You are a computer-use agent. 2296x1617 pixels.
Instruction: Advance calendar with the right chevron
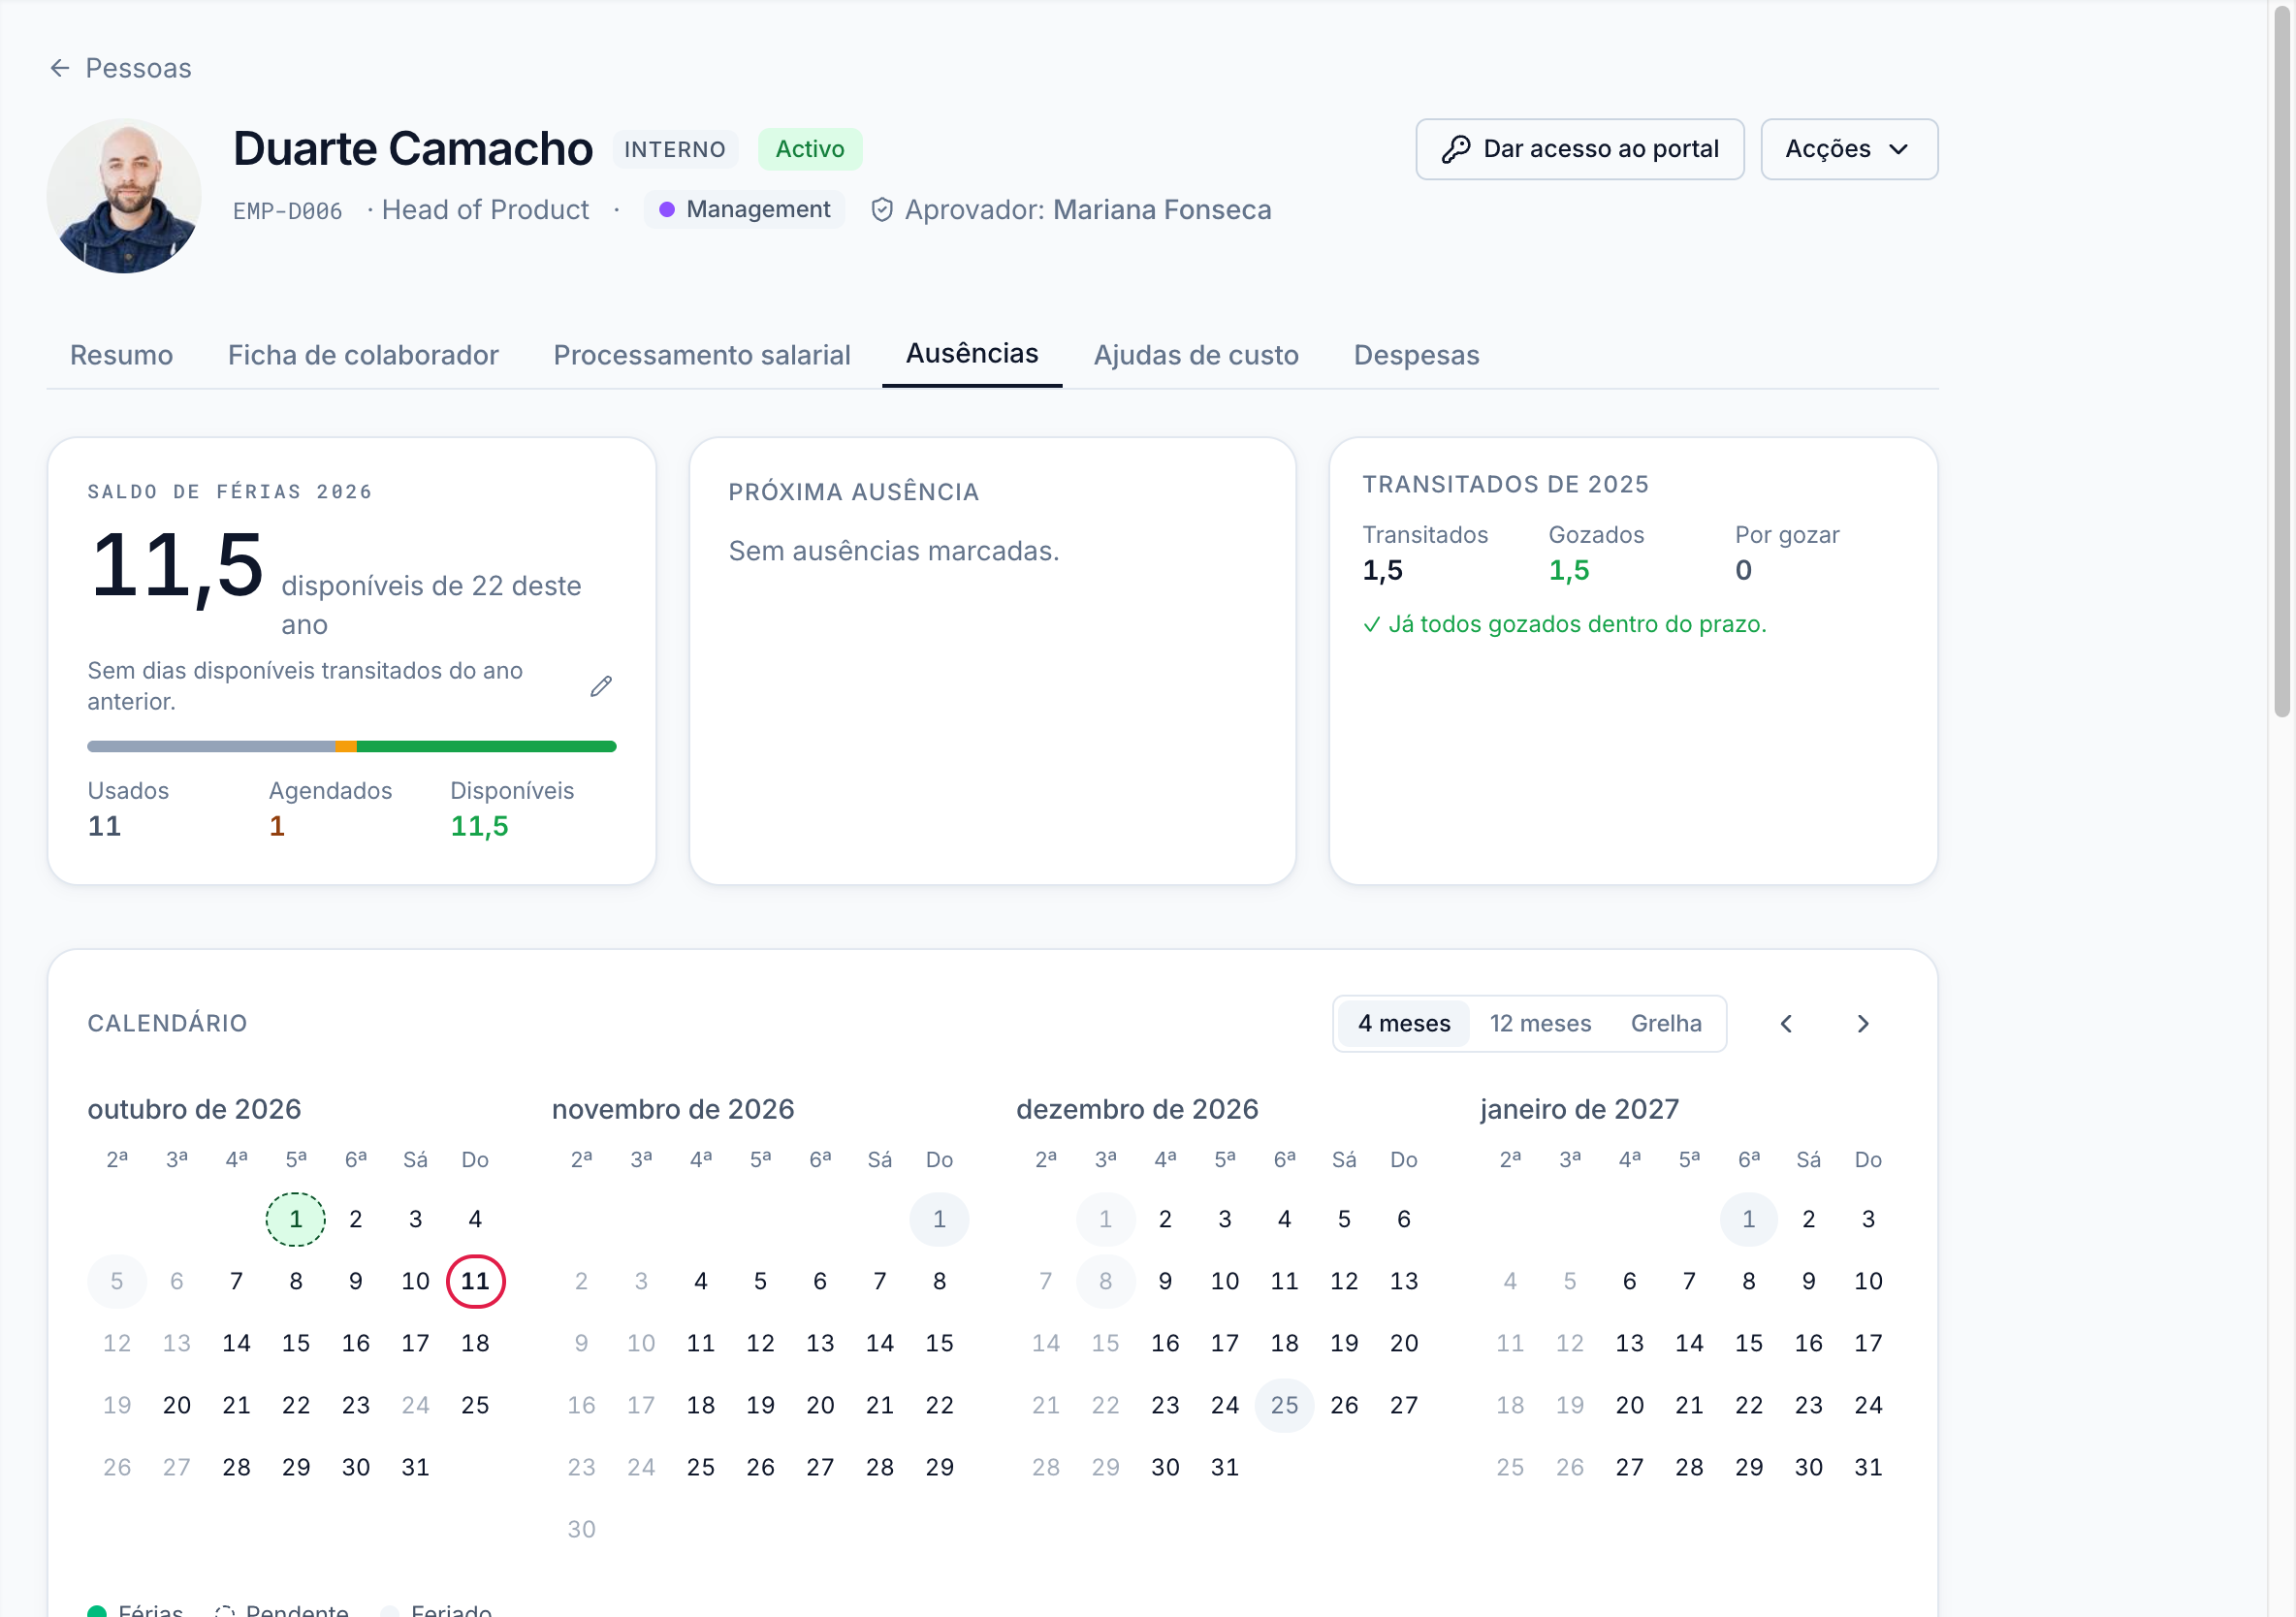(x=1863, y=1023)
